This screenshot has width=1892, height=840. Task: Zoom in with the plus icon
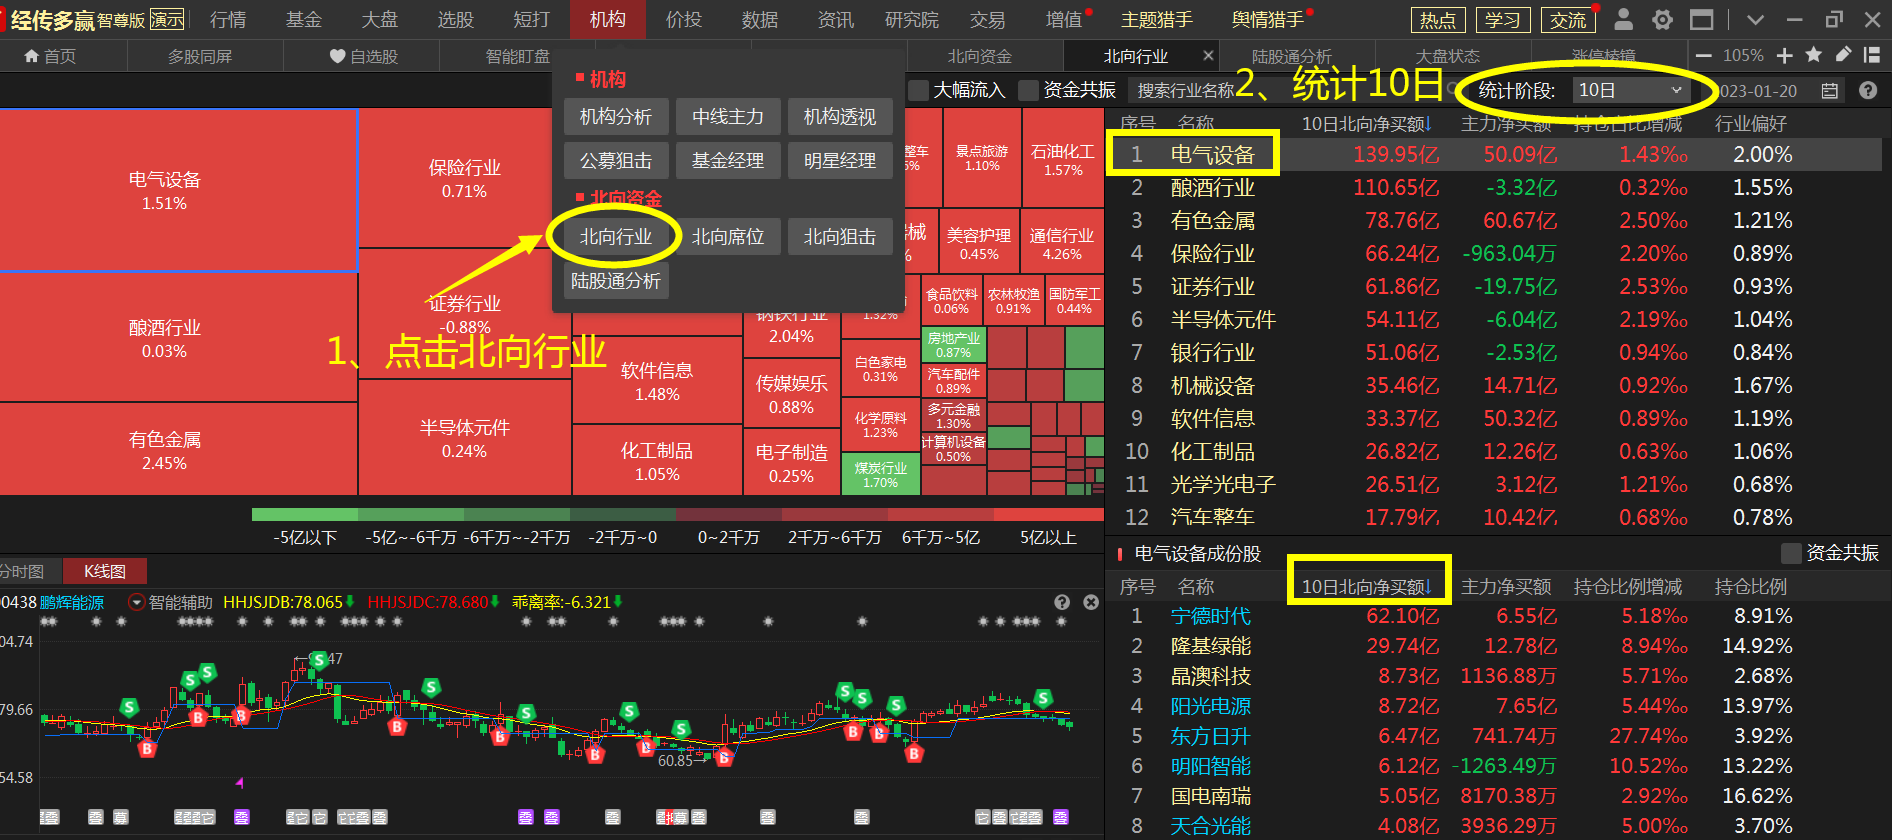pos(1784,56)
